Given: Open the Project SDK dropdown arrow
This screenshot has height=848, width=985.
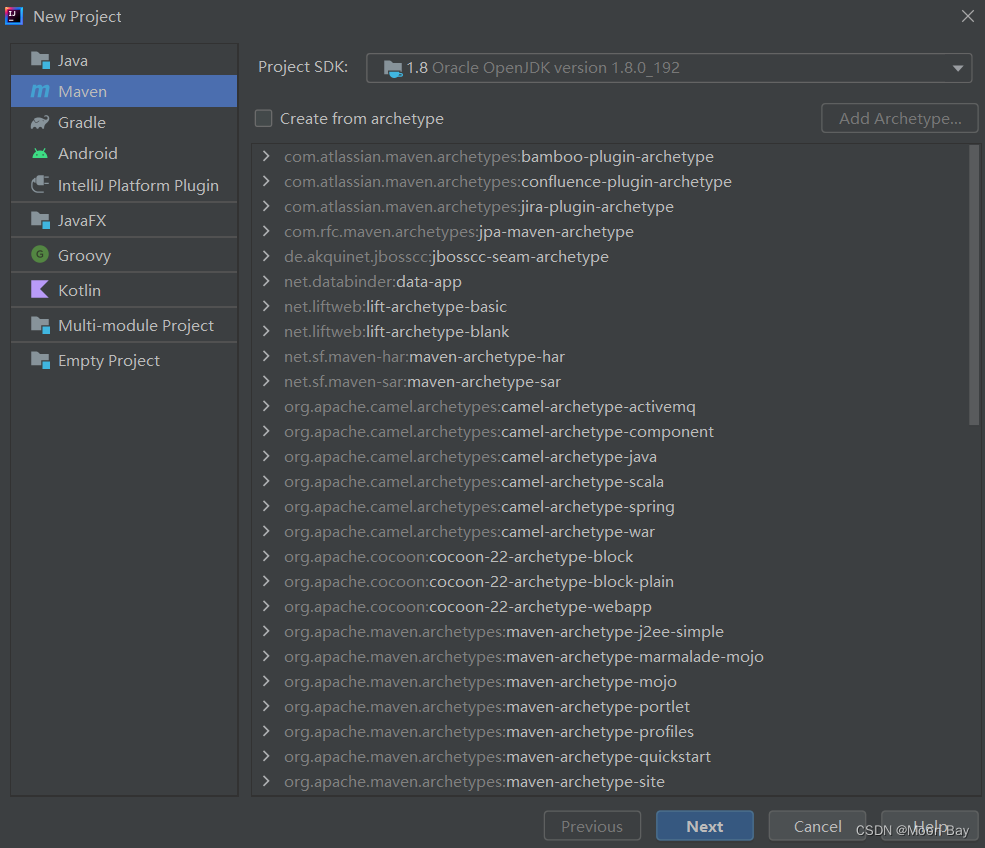Looking at the screenshot, I should click(x=957, y=68).
